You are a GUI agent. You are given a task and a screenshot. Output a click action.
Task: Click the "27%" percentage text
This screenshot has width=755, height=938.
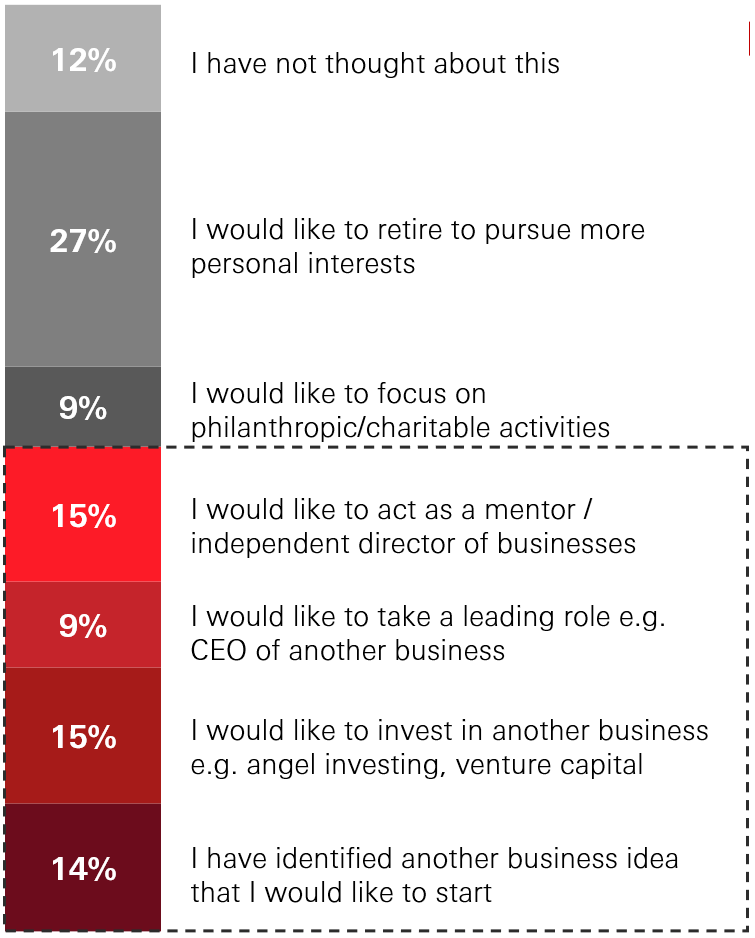[83, 241]
